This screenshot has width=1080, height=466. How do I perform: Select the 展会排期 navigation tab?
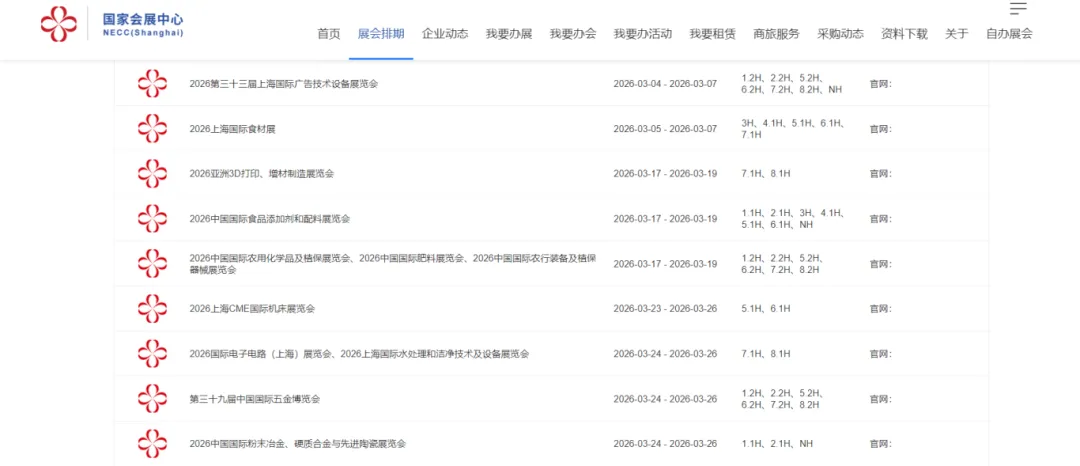381,34
